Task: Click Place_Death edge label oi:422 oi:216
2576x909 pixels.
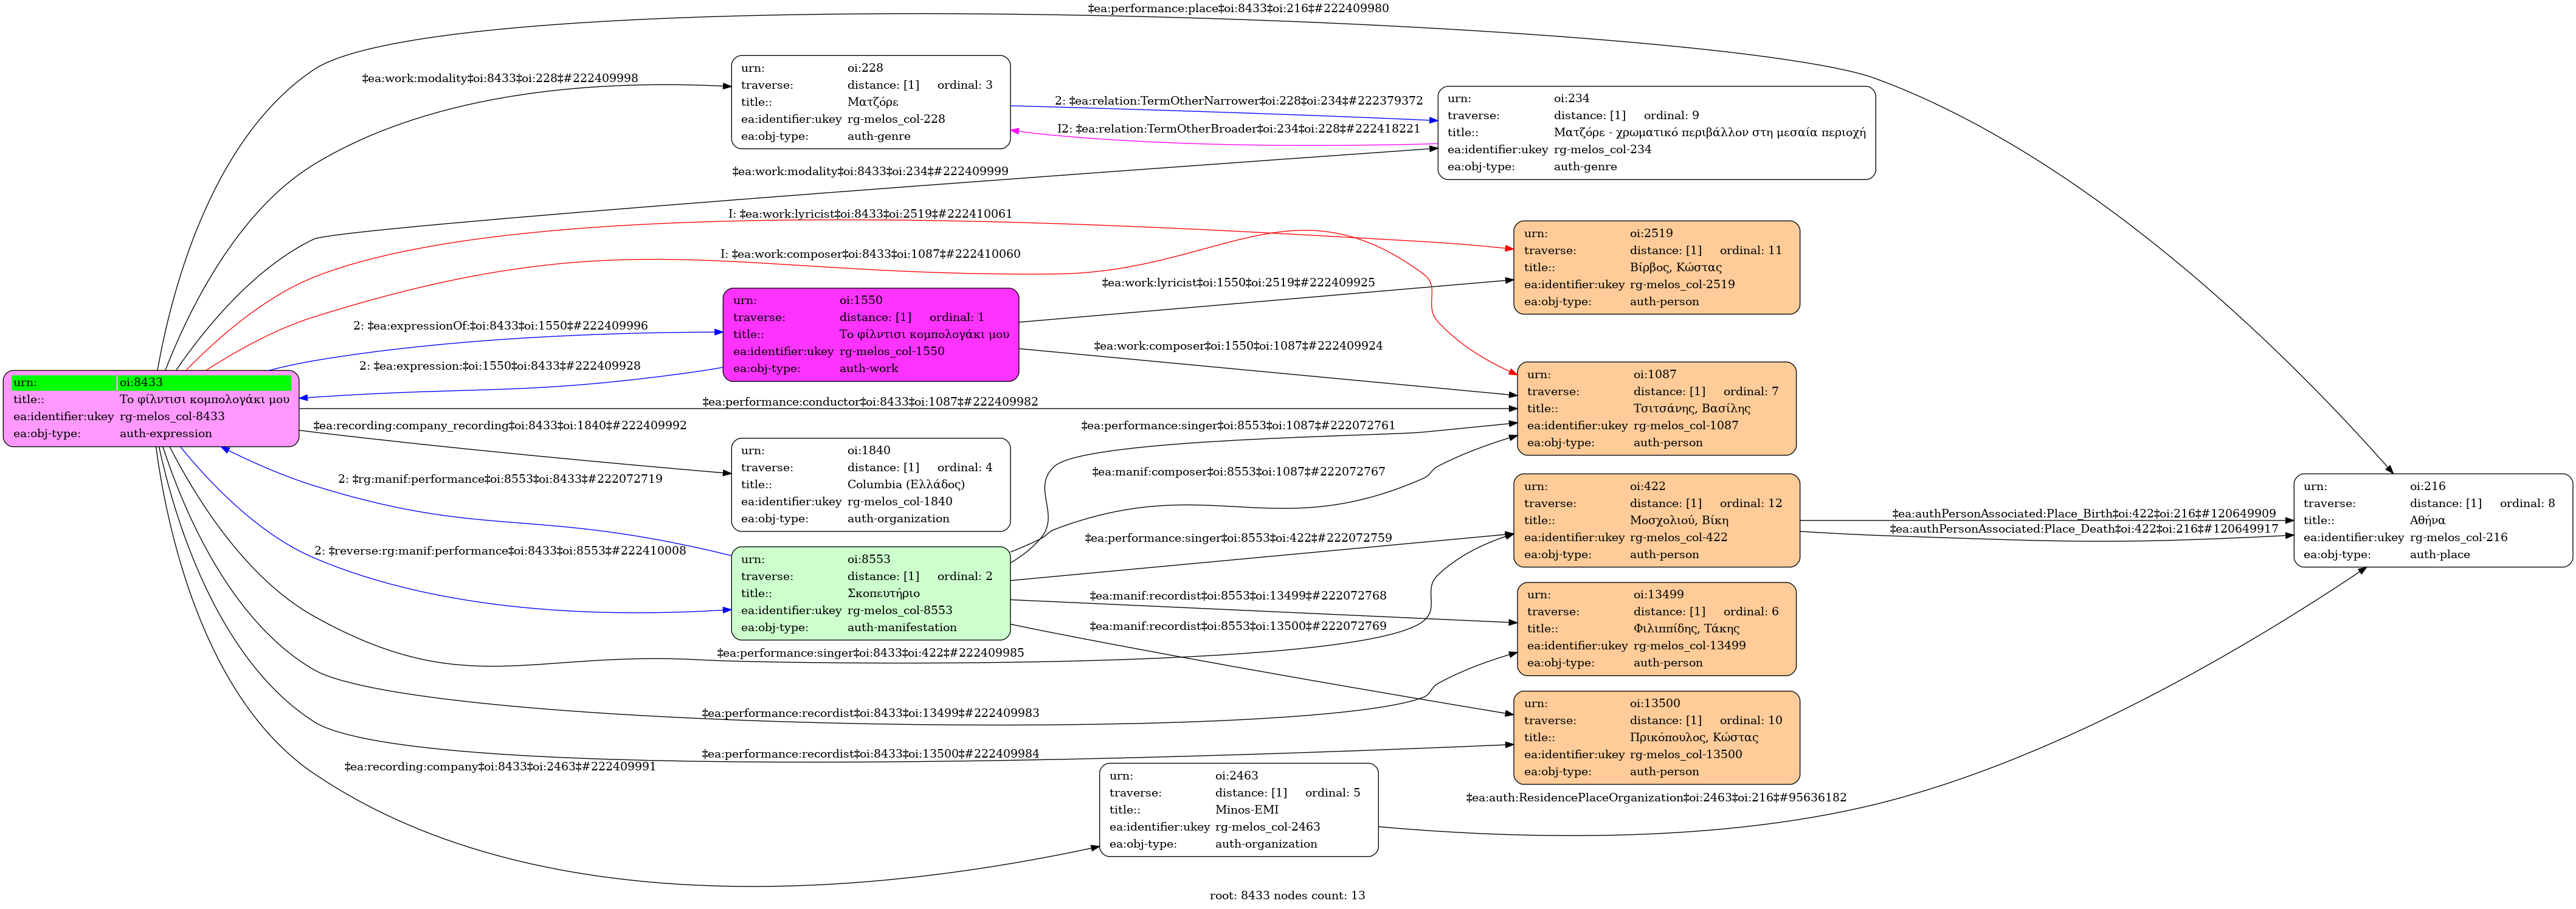Action: [x=2084, y=529]
